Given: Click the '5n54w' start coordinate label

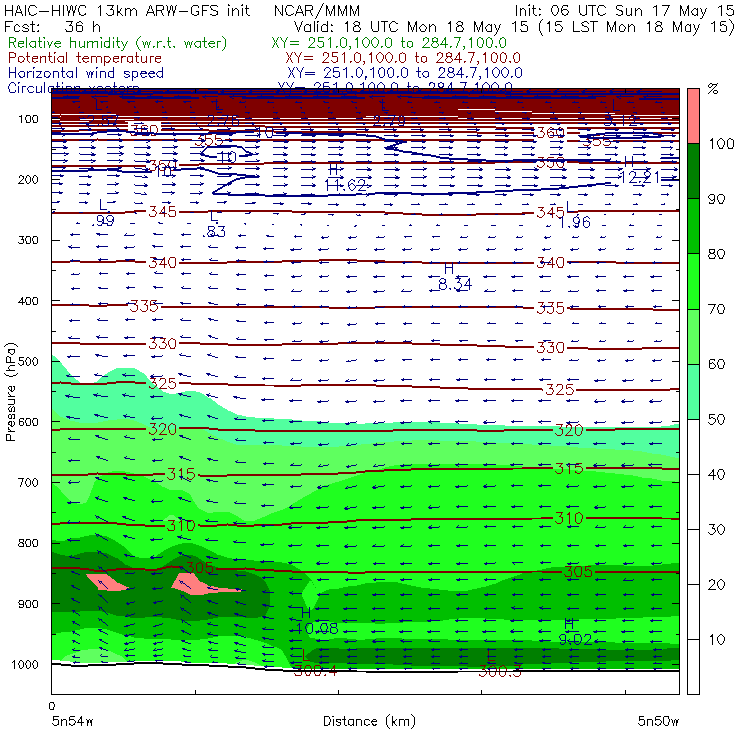Looking at the screenshot, I should (x=73, y=721).
